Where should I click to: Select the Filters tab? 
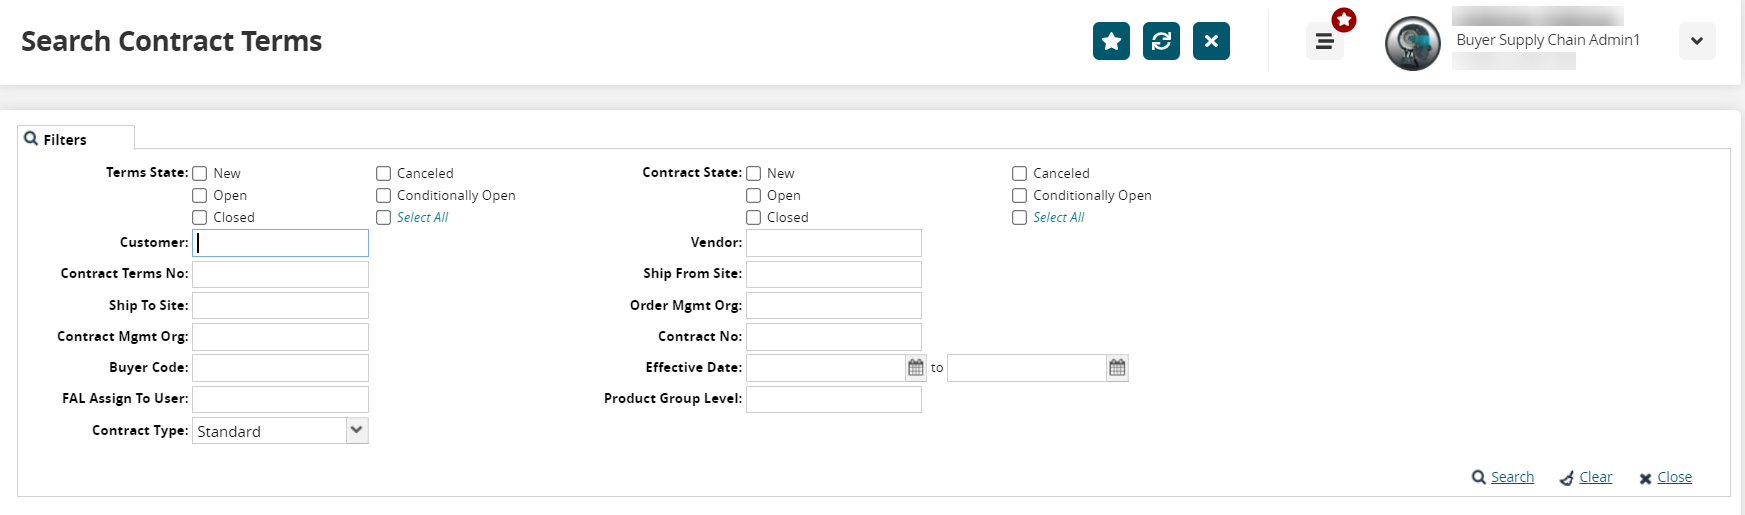point(65,140)
